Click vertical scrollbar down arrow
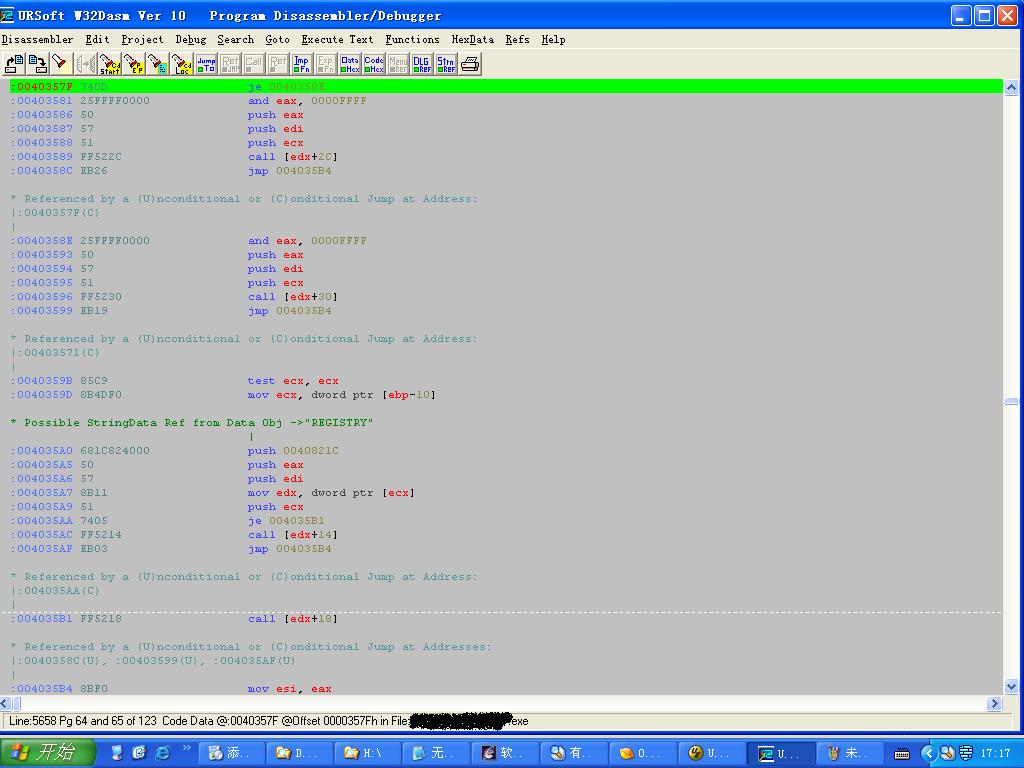Screen dimensions: 1024x768 1011,686
